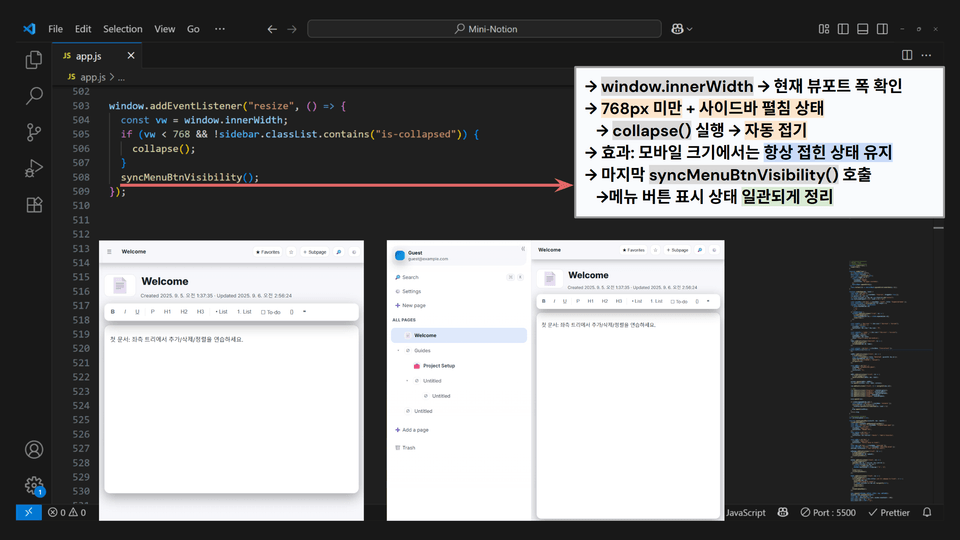Open Copilot status icon in status bar
The width and height of the screenshot is (960, 540).
tap(782, 512)
